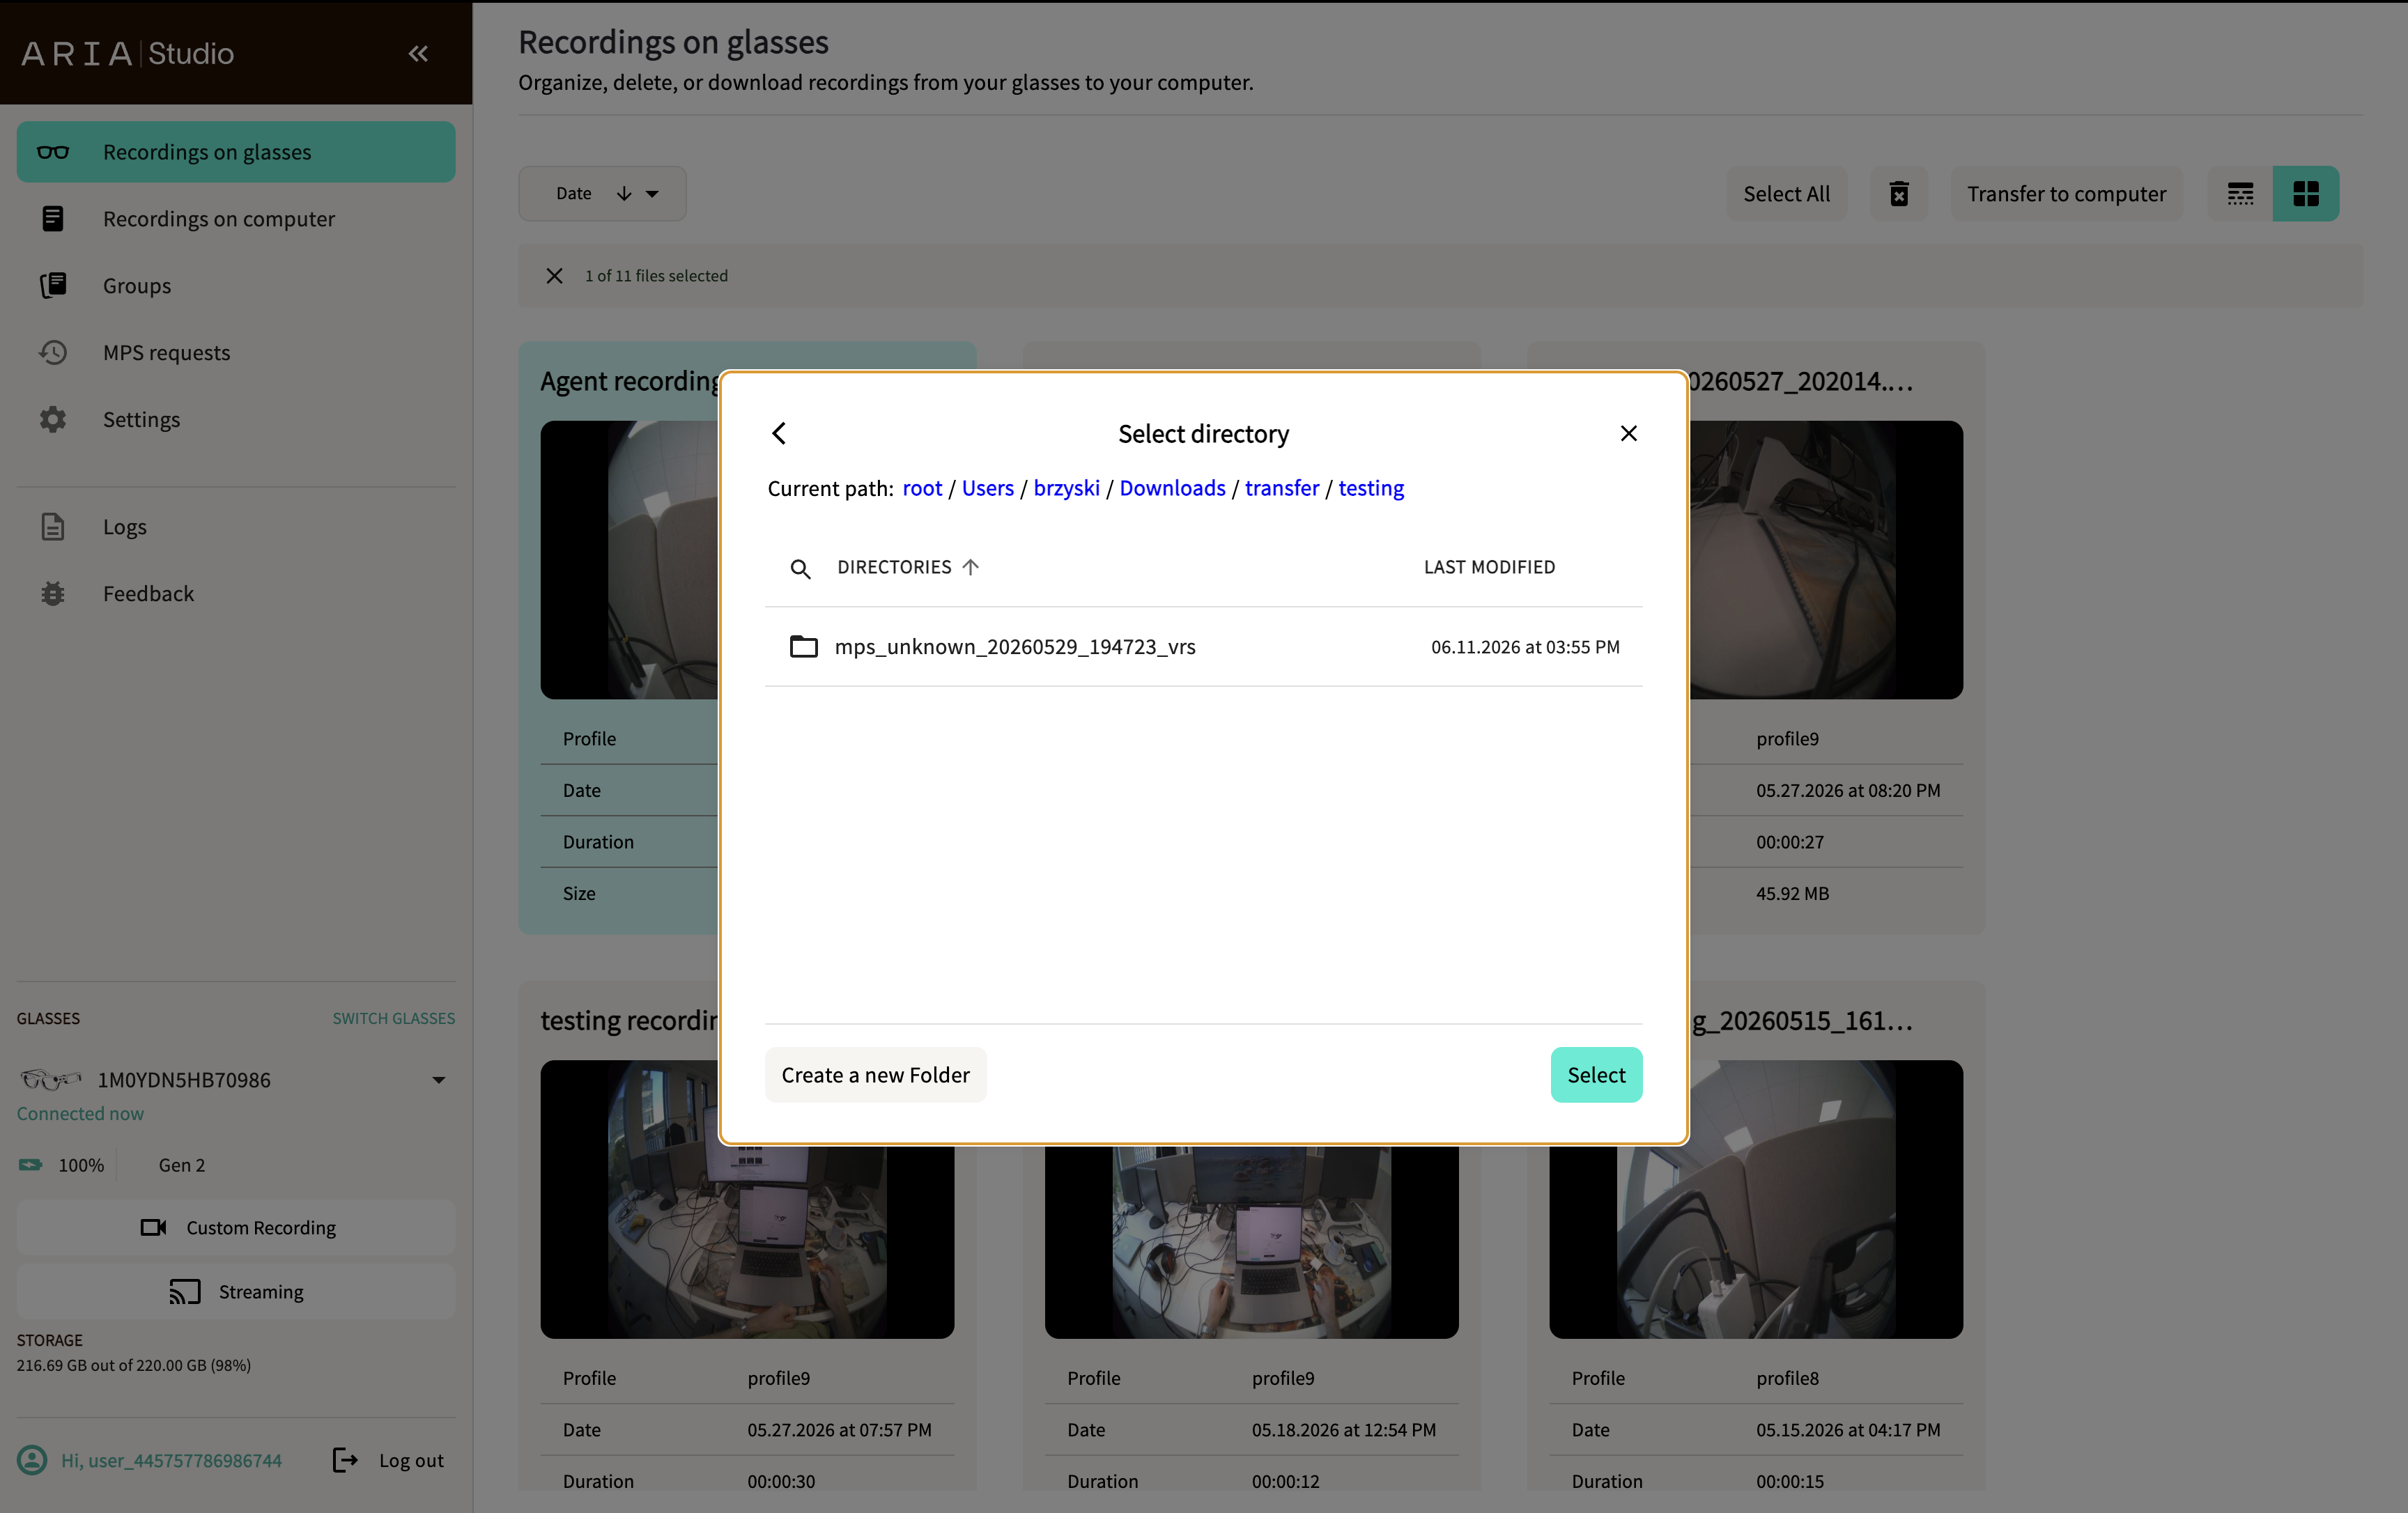Image resolution: width=2408 pixels, height=1513 pixels.
Task: Click the Logs file icon
Action: [53, 527]
